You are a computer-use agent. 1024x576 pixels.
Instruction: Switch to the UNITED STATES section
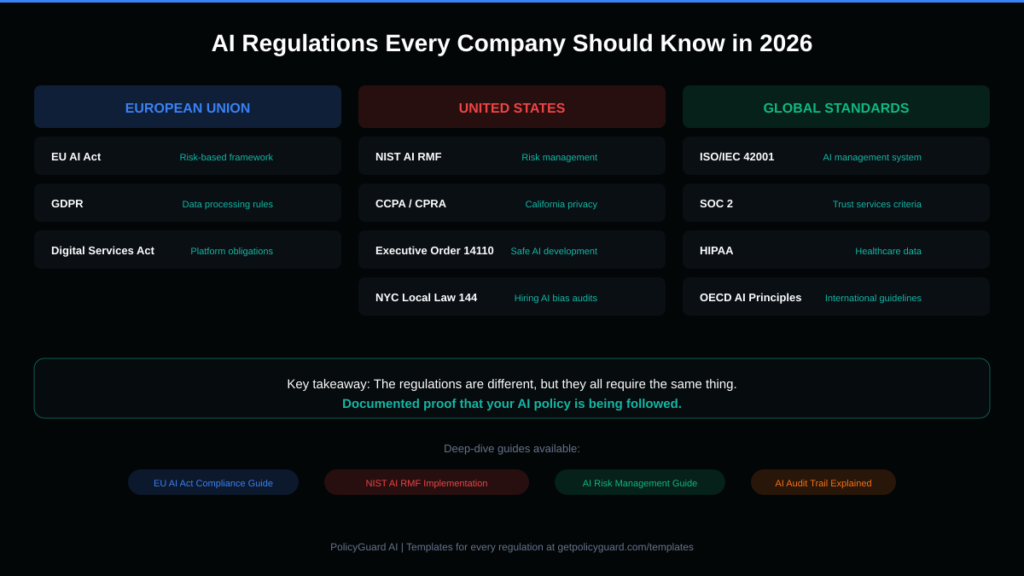tap(511, 106)
